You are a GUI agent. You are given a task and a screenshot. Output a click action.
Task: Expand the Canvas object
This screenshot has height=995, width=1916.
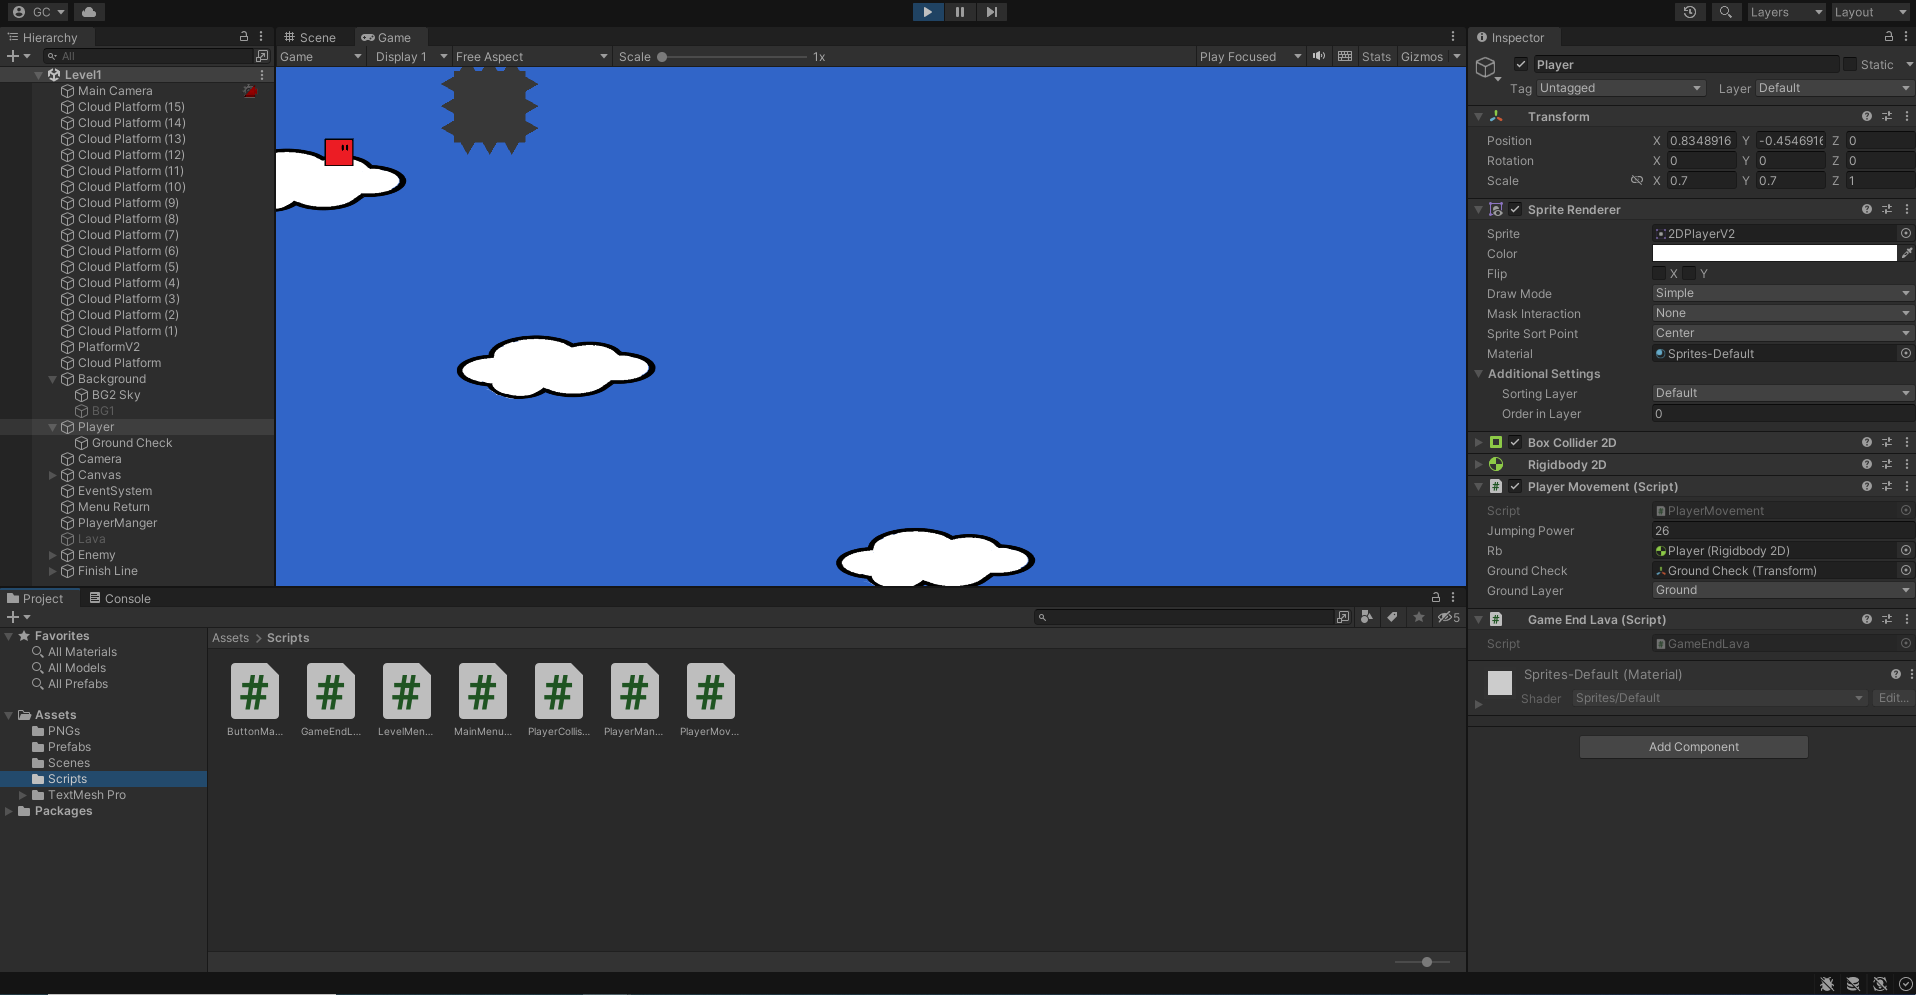coord(53,475)
